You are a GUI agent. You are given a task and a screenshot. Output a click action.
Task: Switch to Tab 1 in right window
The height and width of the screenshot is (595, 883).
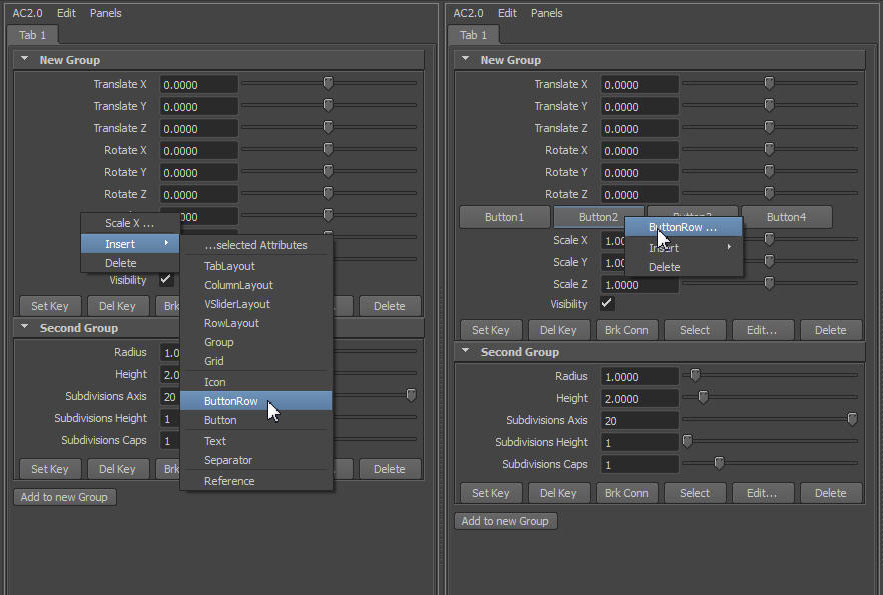473,35
